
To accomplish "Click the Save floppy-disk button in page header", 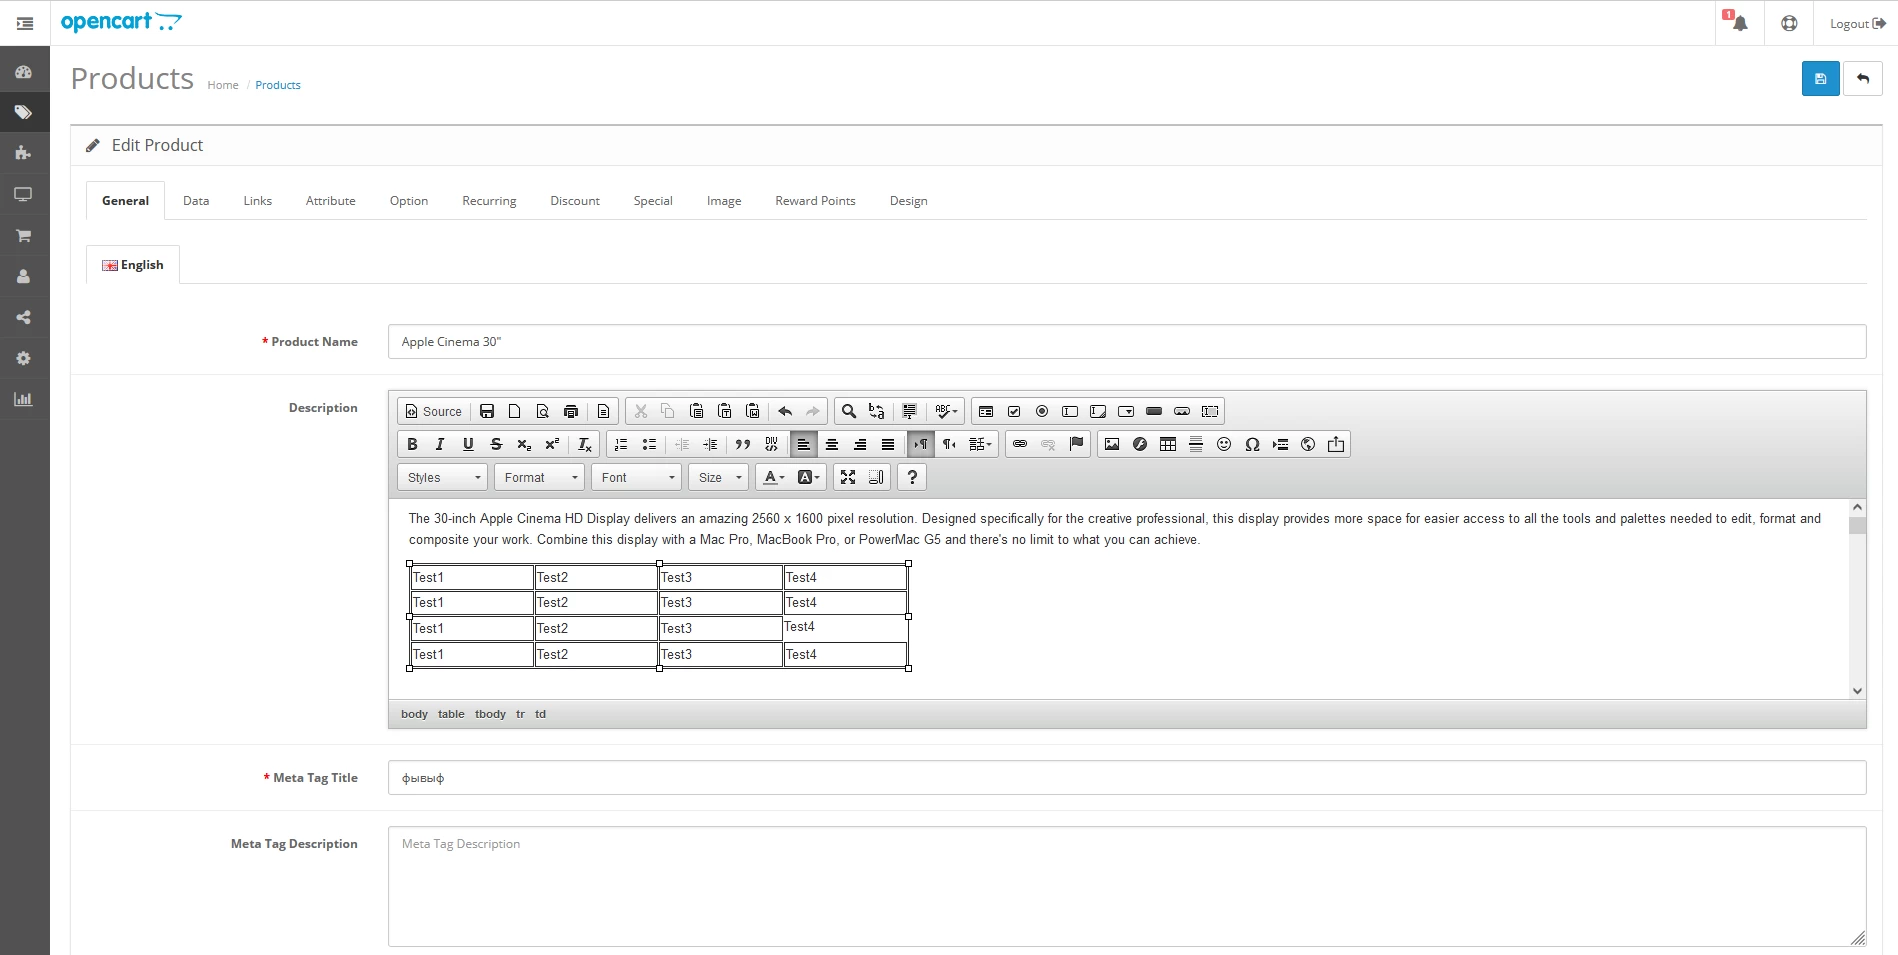I will pyautogui.click(x=1820, y=79).
